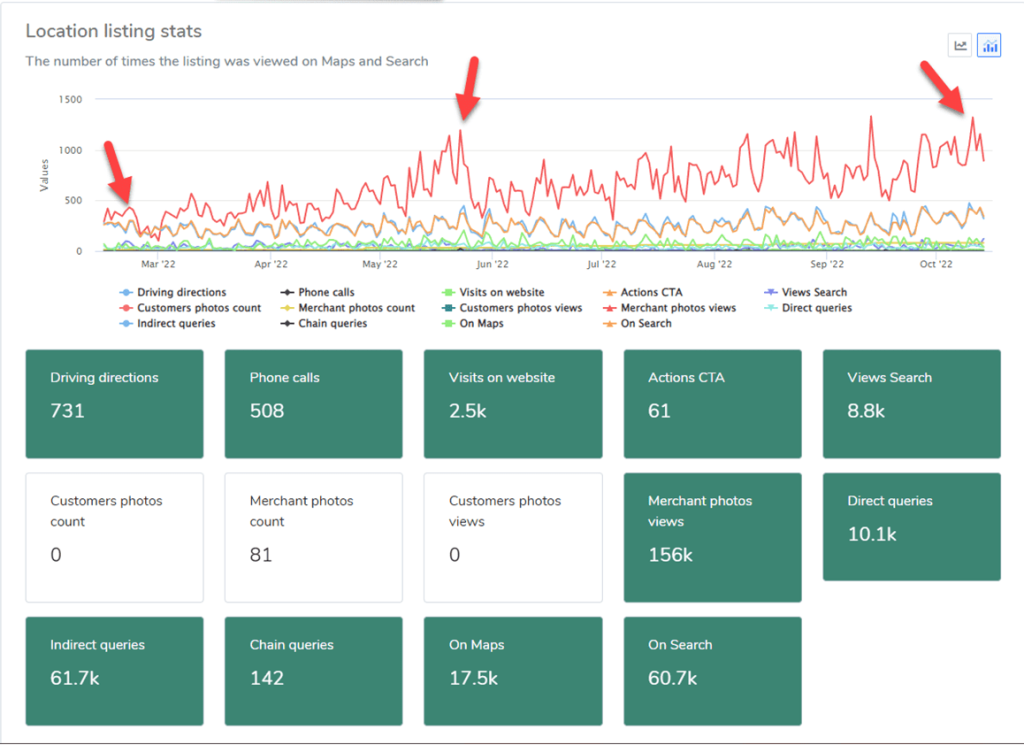Click the Indirect queries 61.7k card
1024x745 pixels.
click(114, 670)
